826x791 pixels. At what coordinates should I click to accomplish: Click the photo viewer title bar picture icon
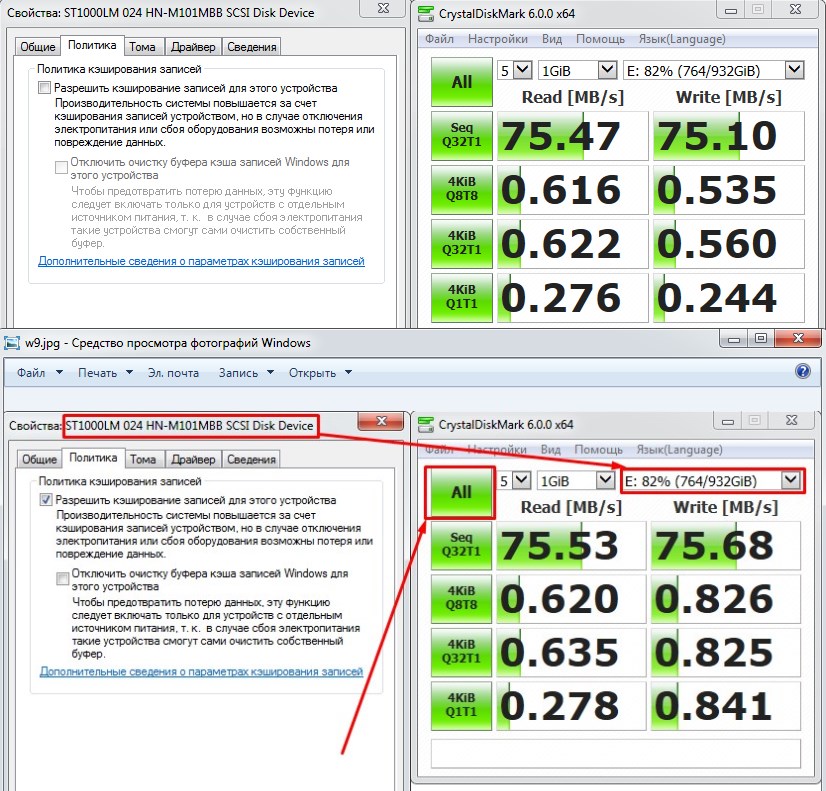[x=12, y=343]
